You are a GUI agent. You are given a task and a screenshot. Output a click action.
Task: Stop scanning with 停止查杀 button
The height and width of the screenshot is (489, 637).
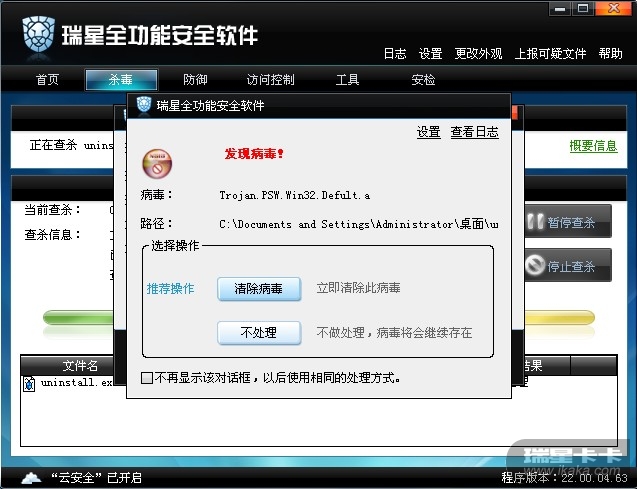[x=568, y=265]
